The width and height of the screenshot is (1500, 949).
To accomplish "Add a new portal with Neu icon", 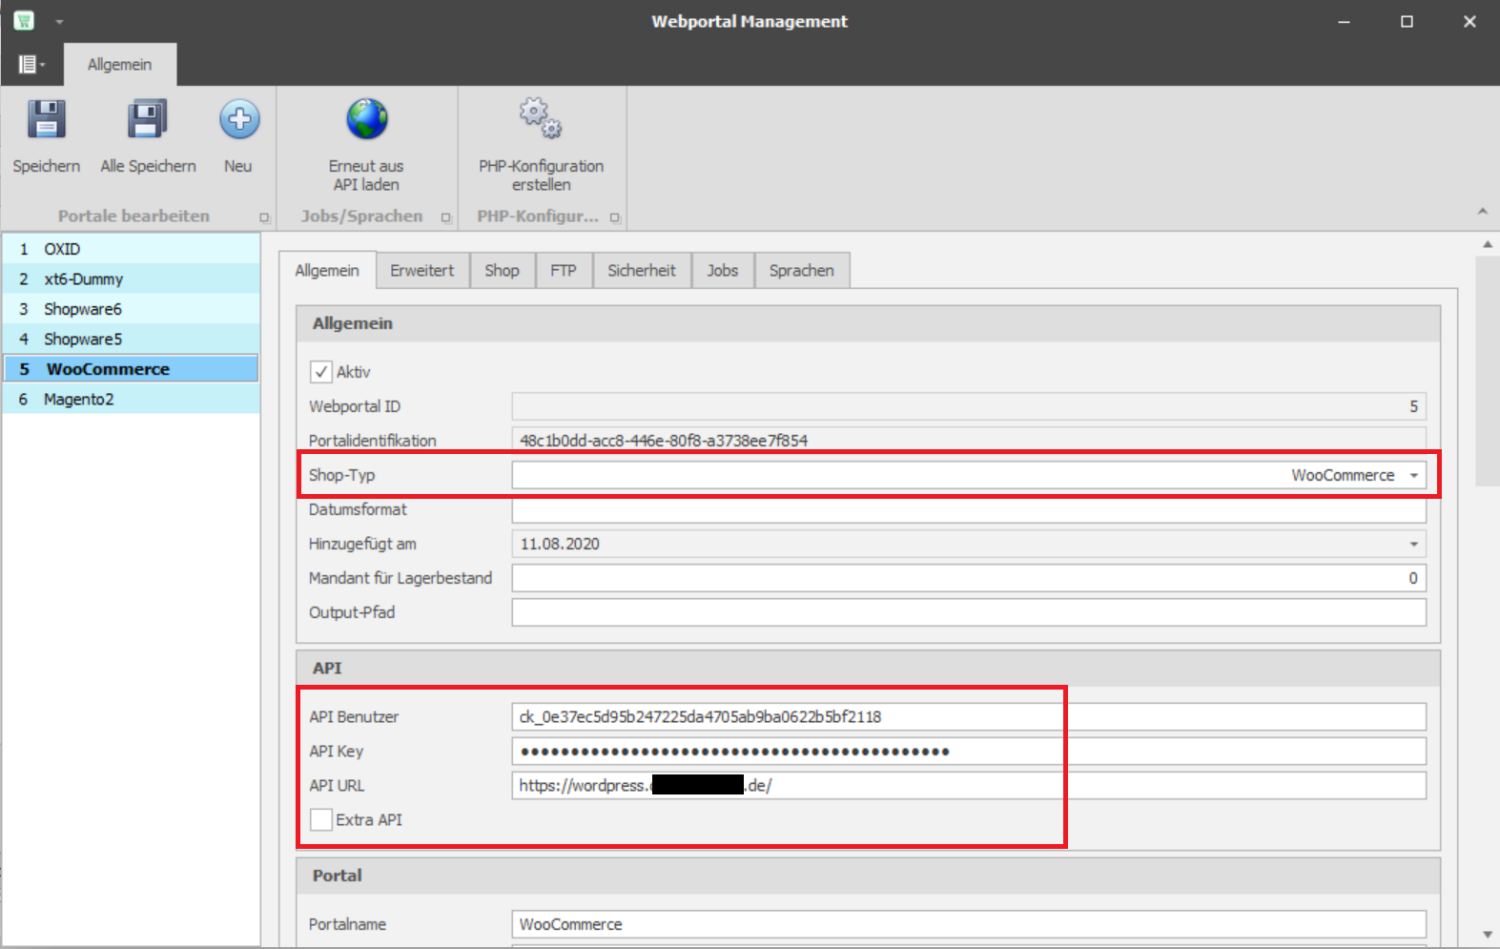I will [239, 120].
